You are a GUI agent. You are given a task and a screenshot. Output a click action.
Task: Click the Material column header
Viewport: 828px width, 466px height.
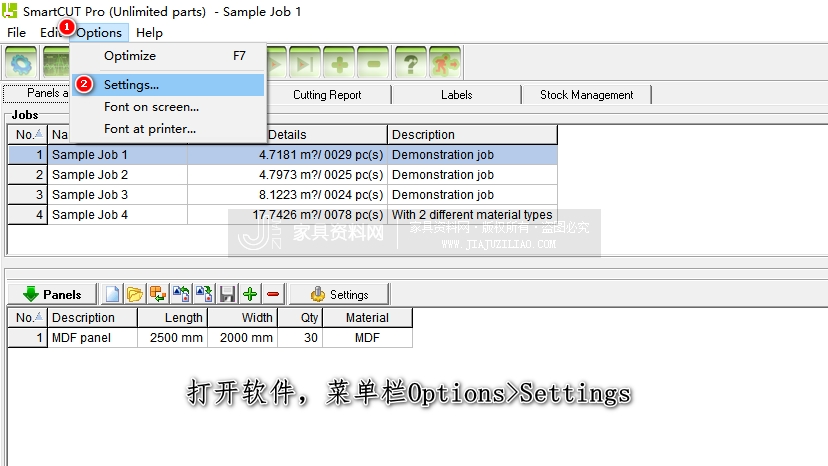[x=368, y=318]
